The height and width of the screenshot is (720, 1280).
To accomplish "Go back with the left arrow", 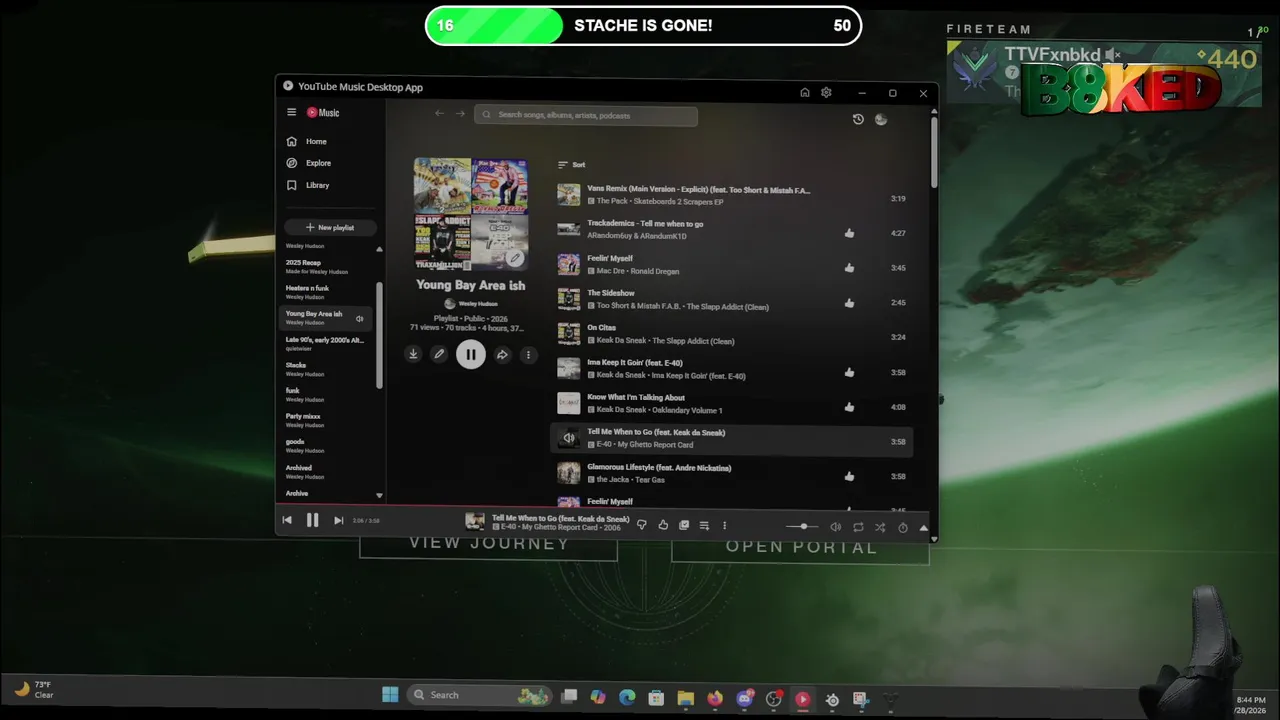I will (x=439, y=114).
